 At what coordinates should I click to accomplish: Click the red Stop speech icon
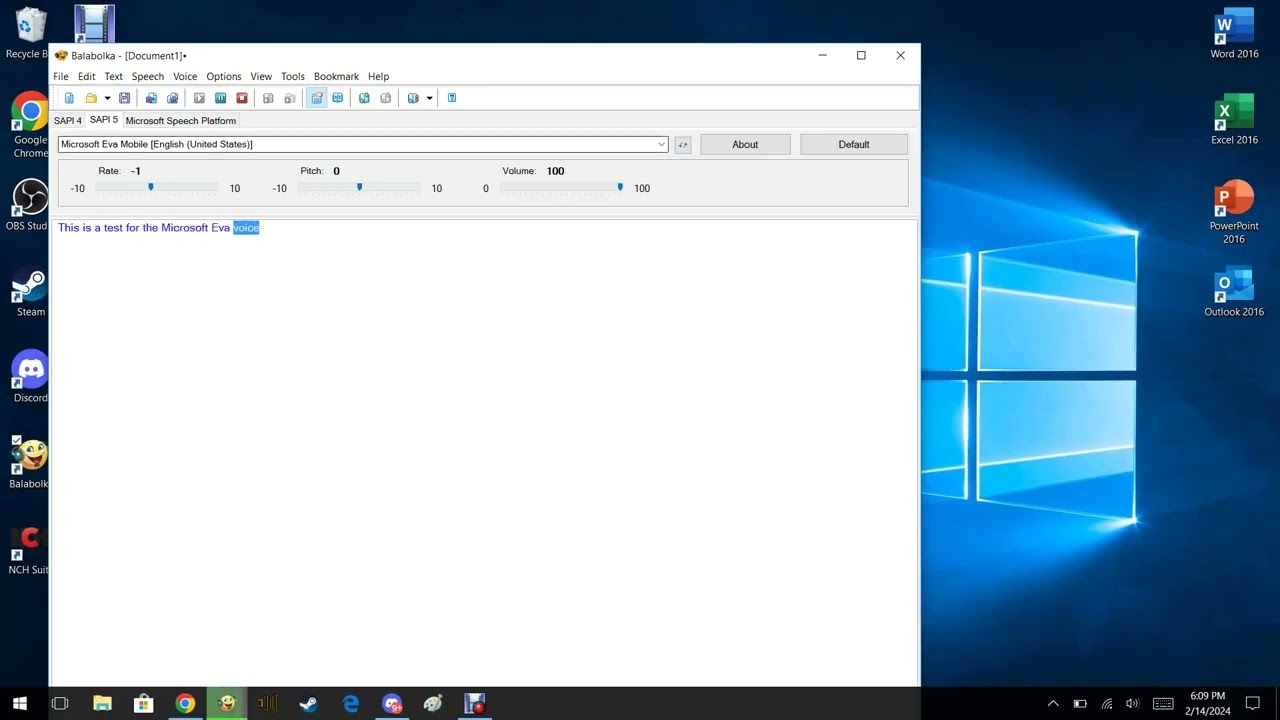242,98
